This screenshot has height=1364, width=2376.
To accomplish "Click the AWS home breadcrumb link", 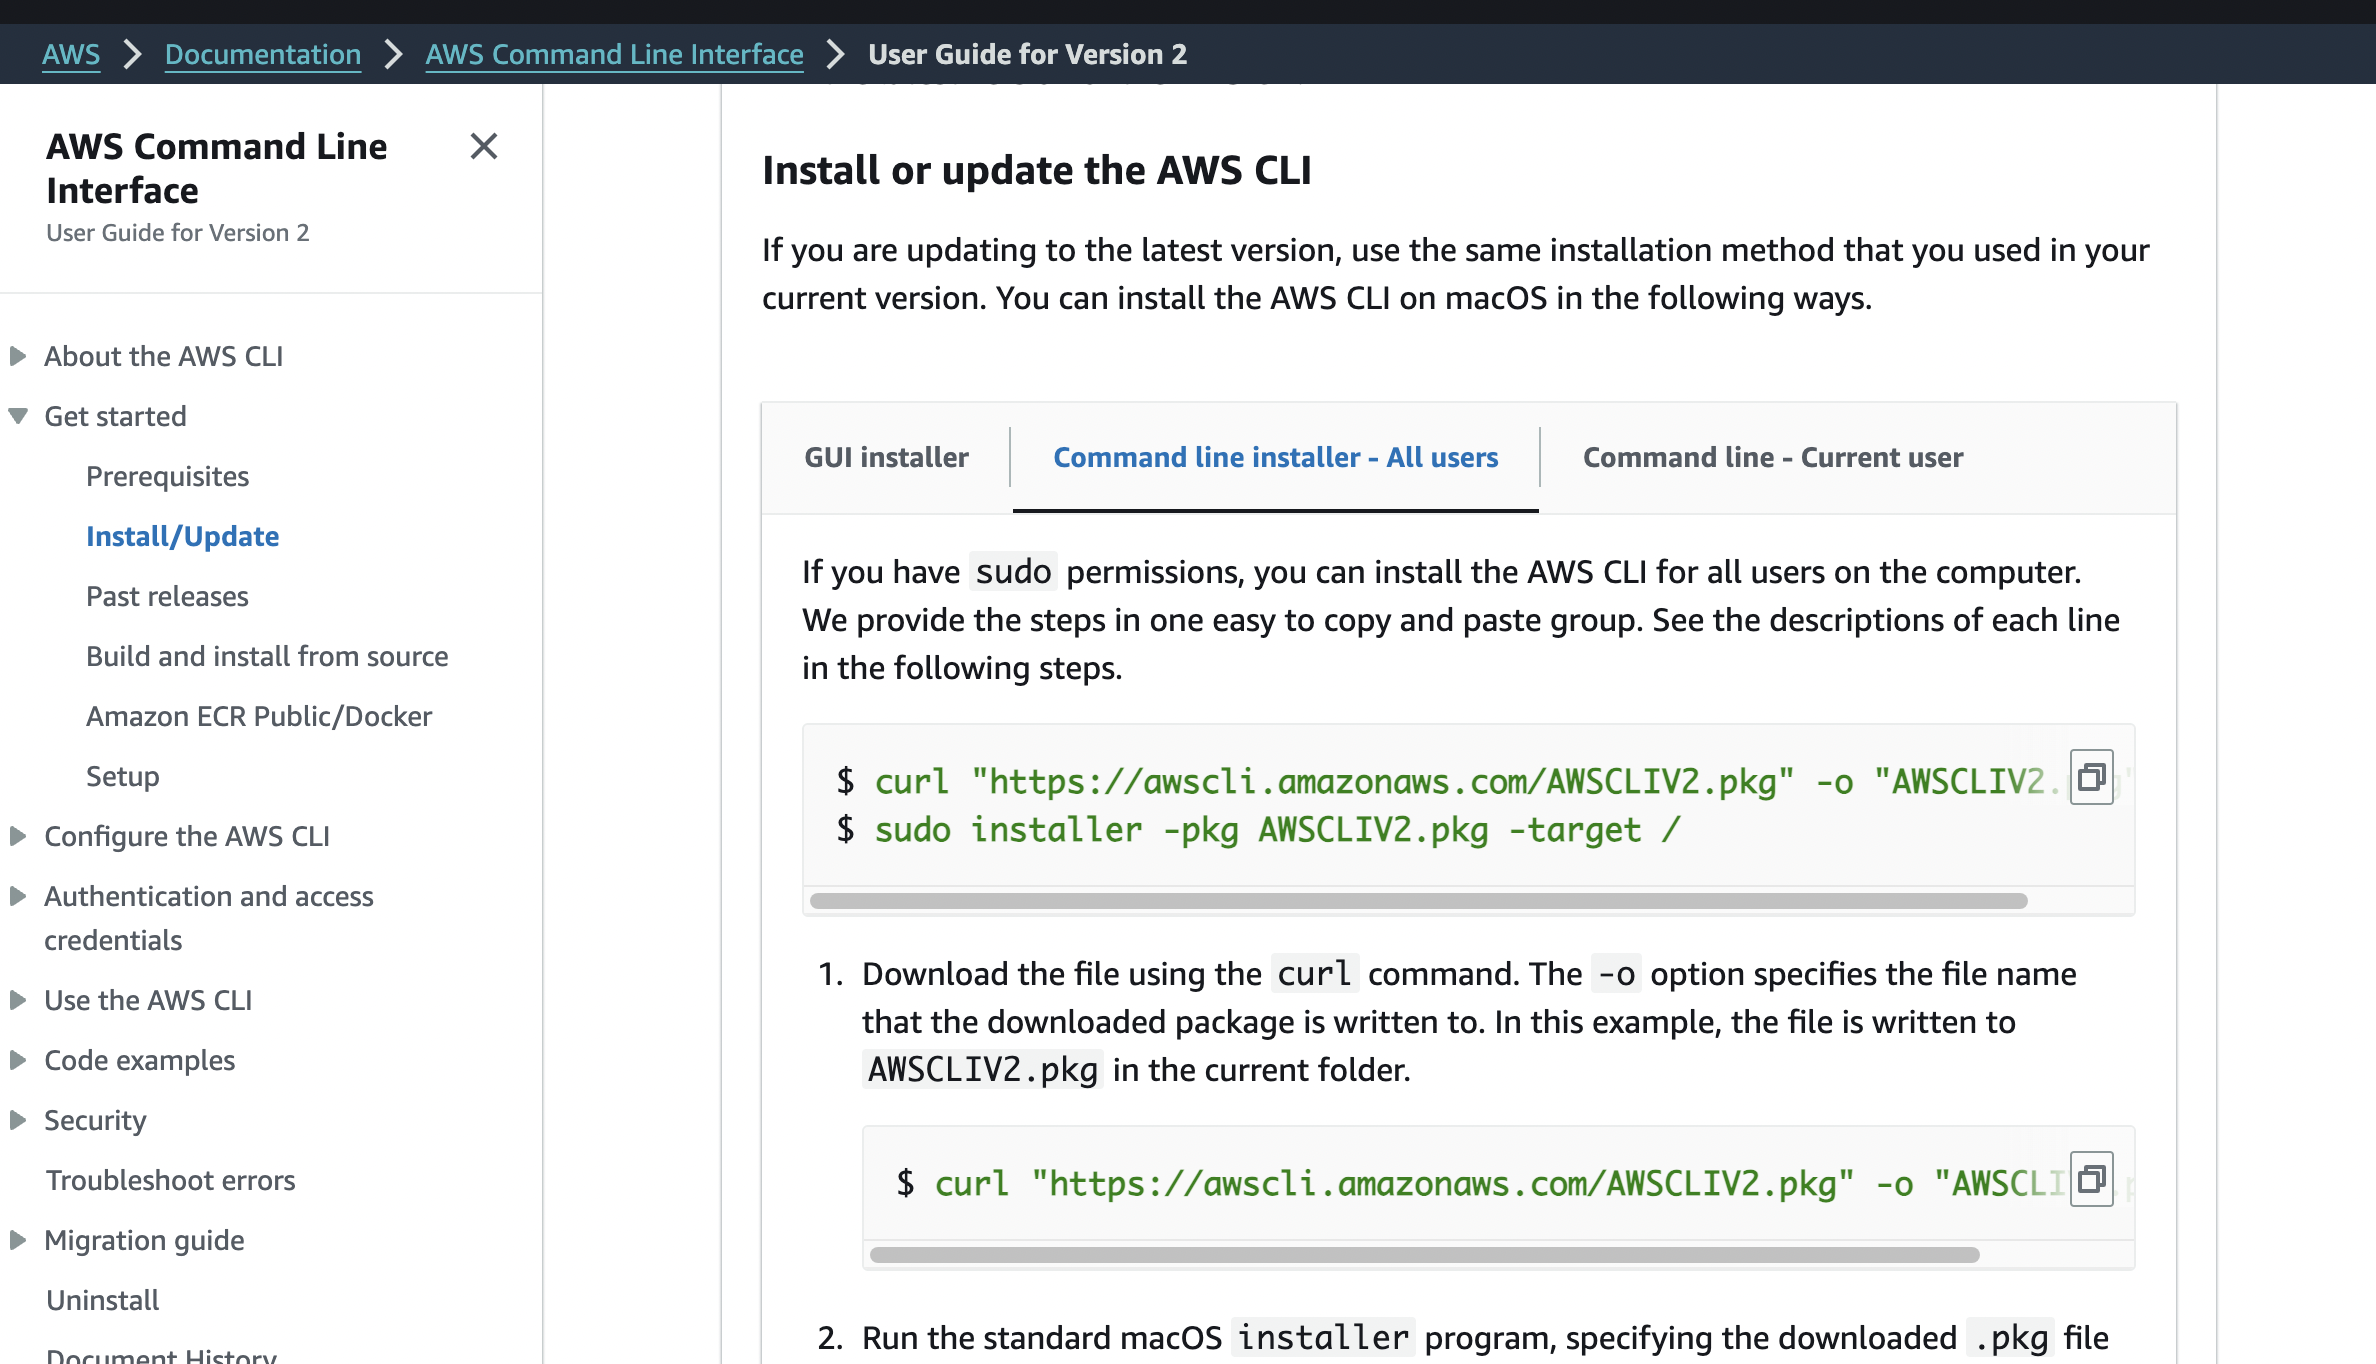I will pyautogui.click(x=71, y=54).
